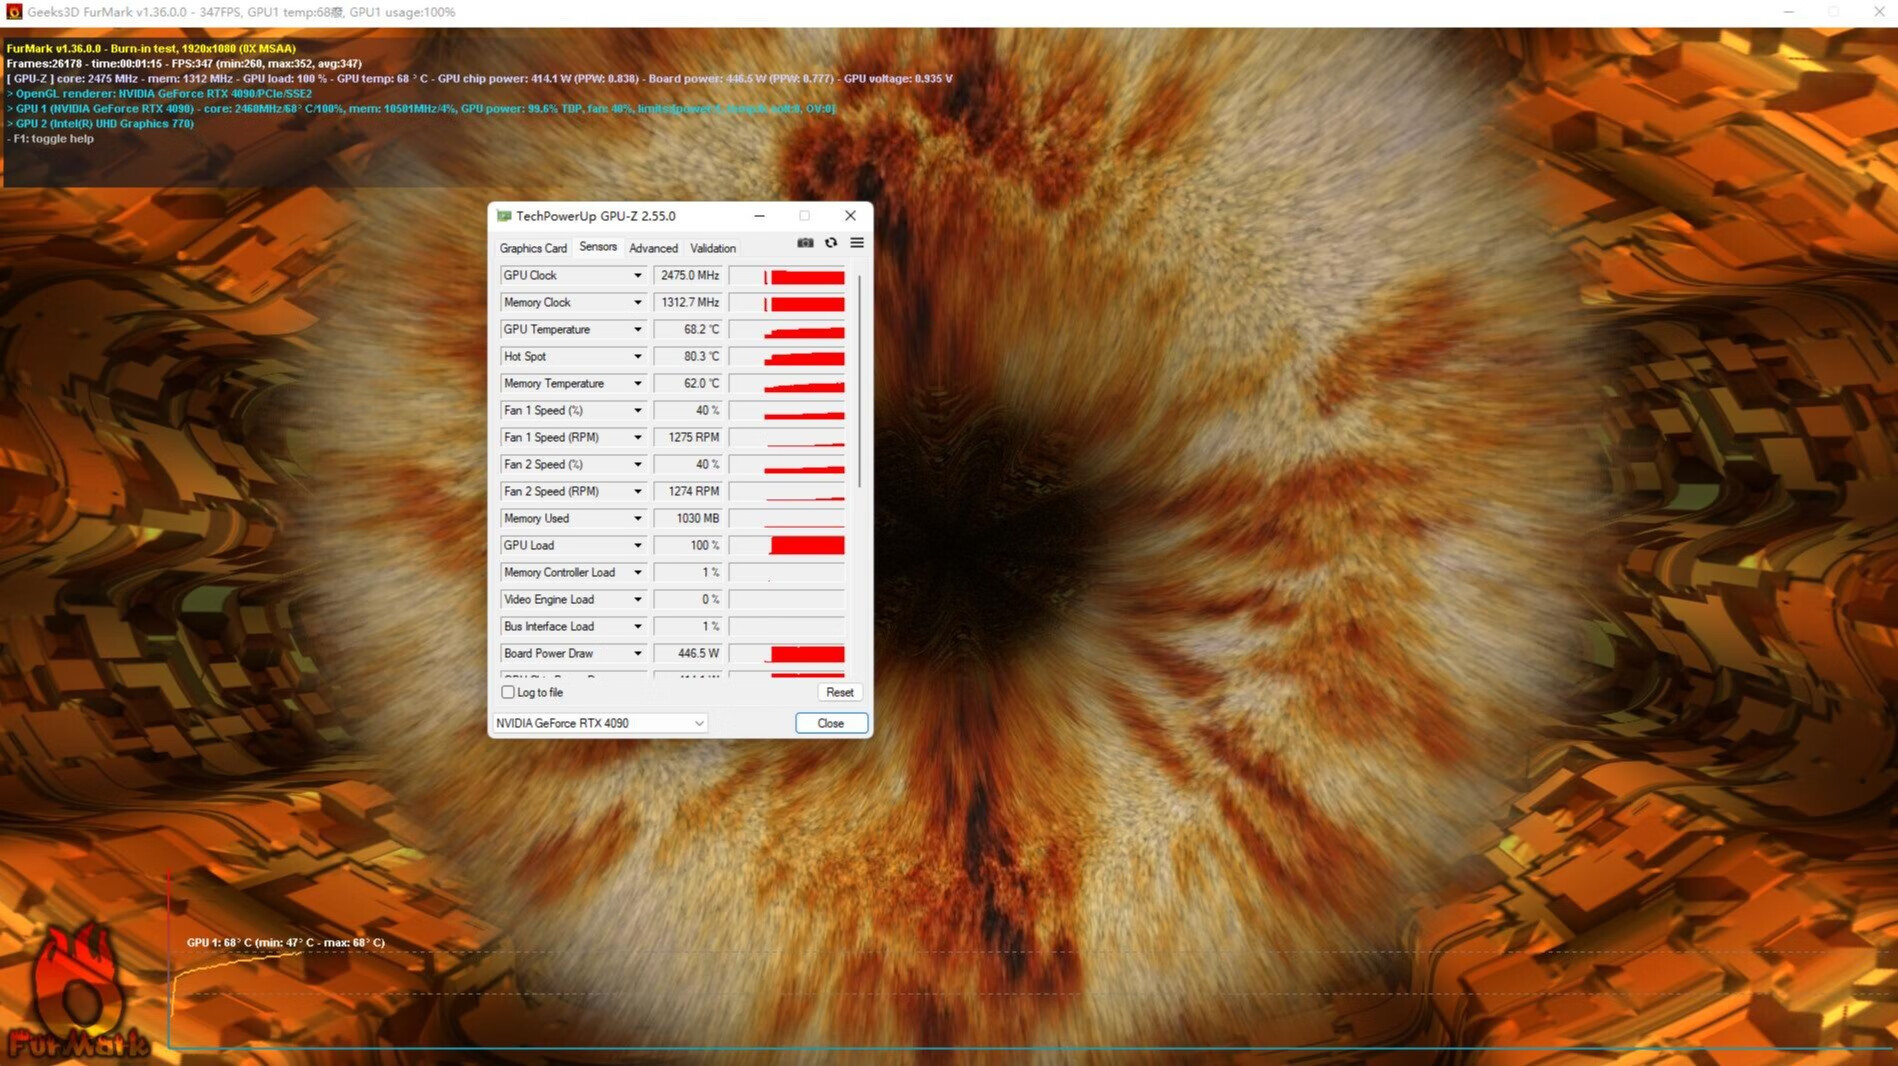Close the GPU-Z window with X
The image size is (1898, 1066).
pos(850,216)
